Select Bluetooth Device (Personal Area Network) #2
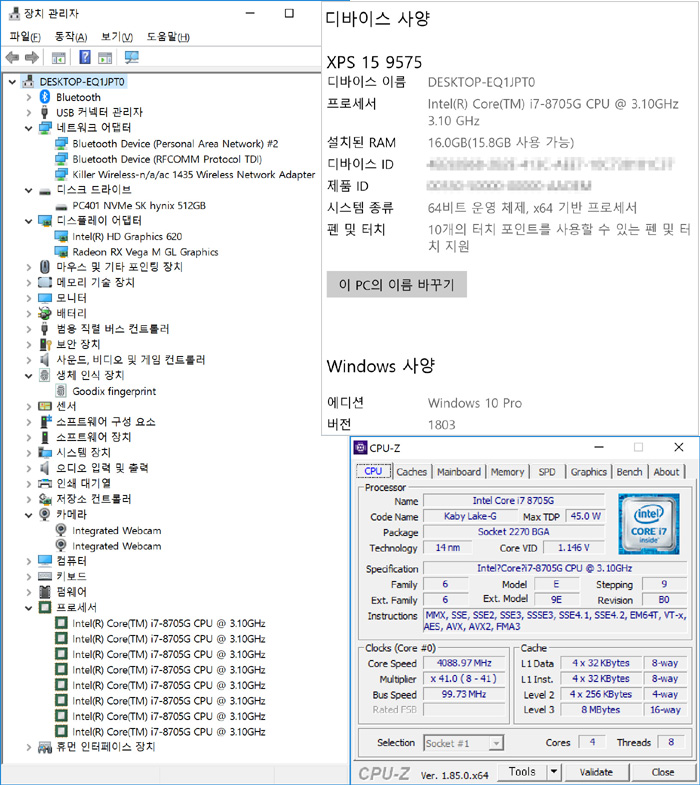This screenshot has height=787, width=700. pos(175,144)
